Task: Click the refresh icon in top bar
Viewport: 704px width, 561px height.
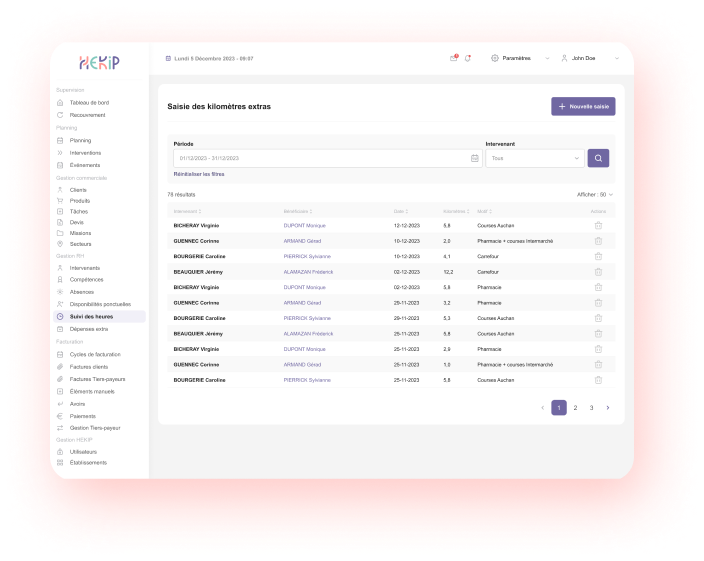Action: pos(467,58)
